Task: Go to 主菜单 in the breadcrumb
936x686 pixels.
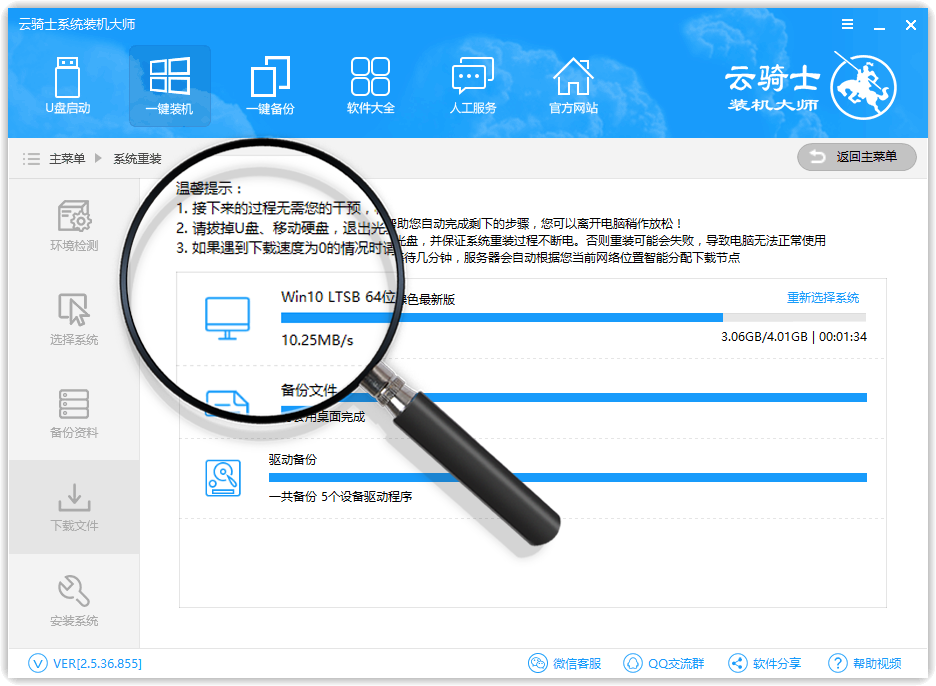Action: pyautogui.click(x=67, y=159)
